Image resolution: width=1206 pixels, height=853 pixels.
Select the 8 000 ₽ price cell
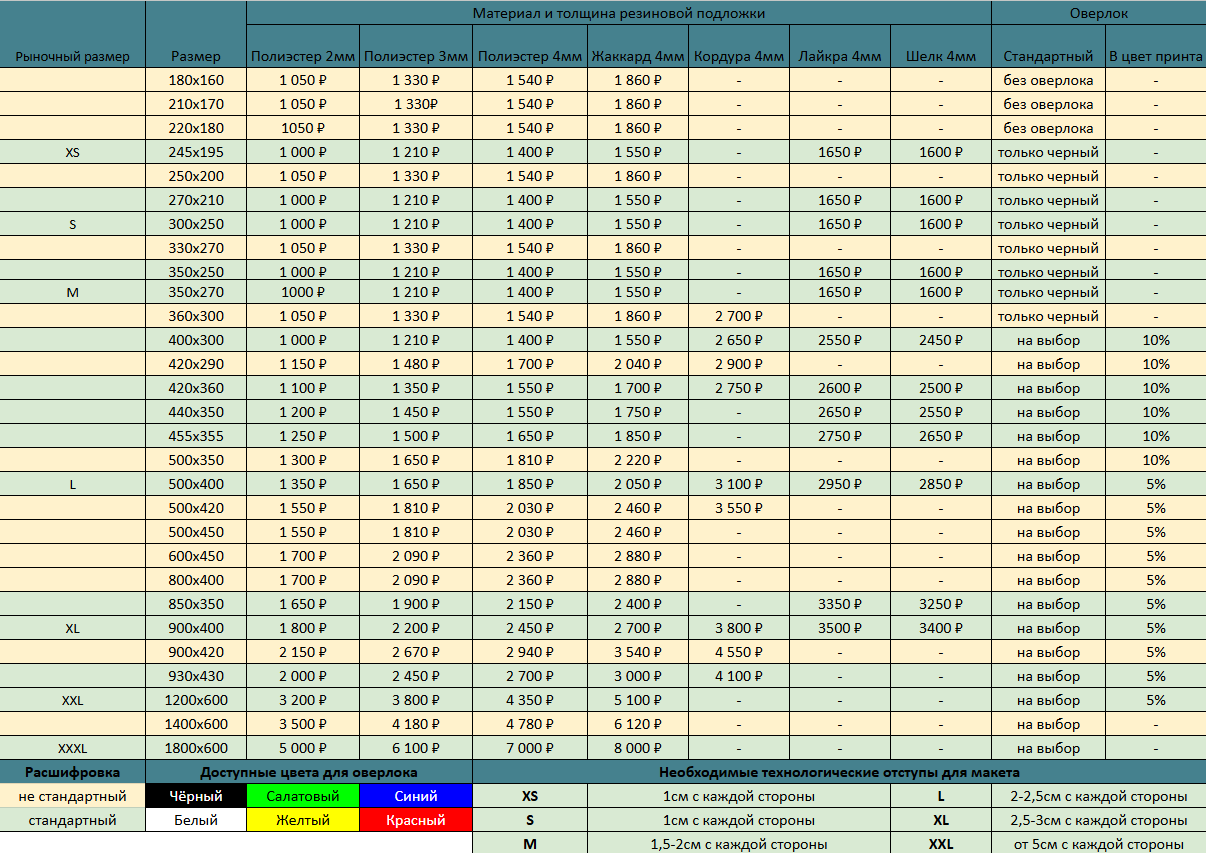(637, 748)
